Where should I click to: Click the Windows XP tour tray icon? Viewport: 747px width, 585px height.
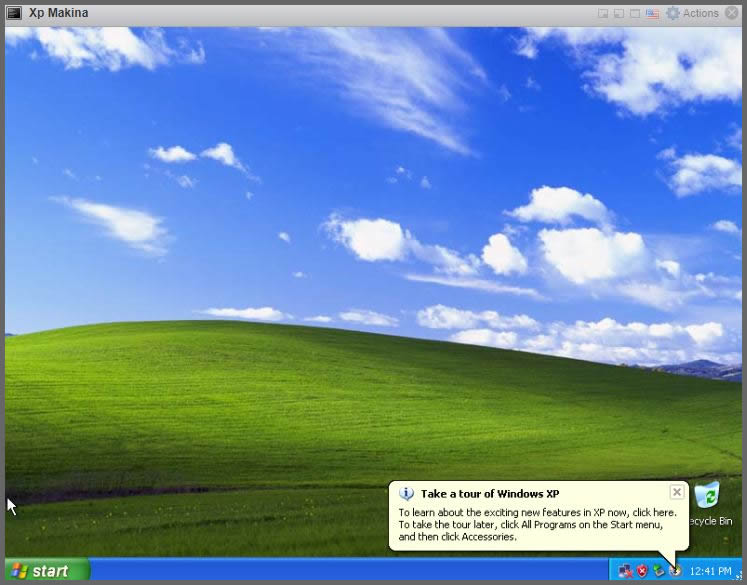[675, 571]
